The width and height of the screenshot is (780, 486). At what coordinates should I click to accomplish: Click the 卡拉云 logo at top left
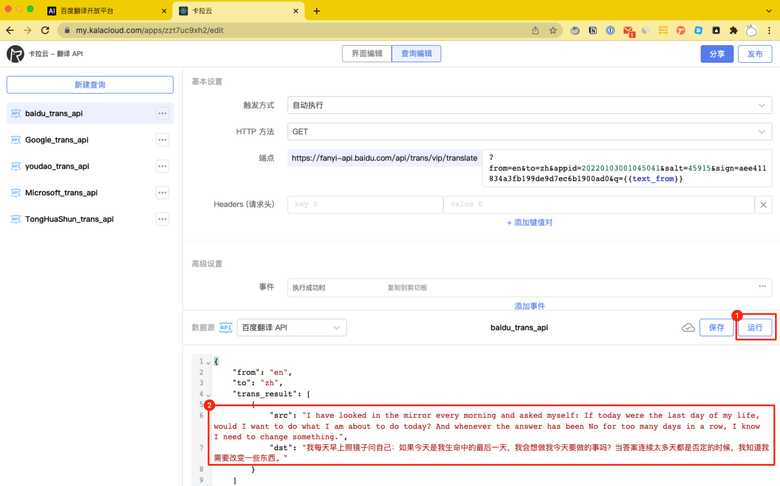(x=15, y=54)
